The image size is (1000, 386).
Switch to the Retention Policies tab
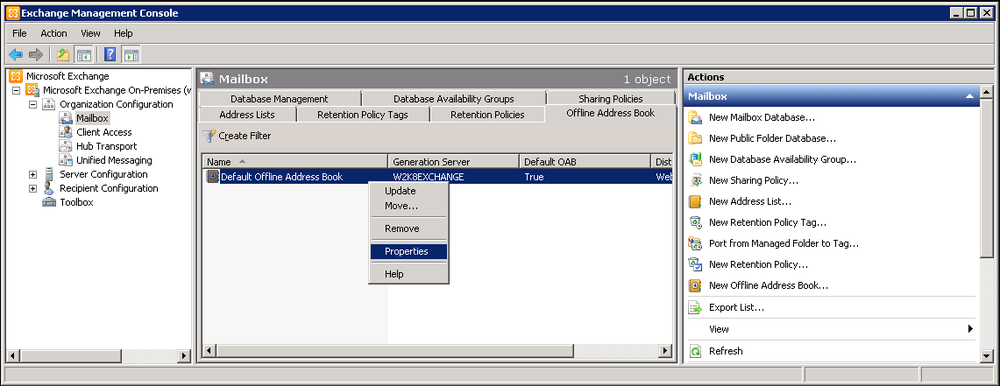coord(487,115)
